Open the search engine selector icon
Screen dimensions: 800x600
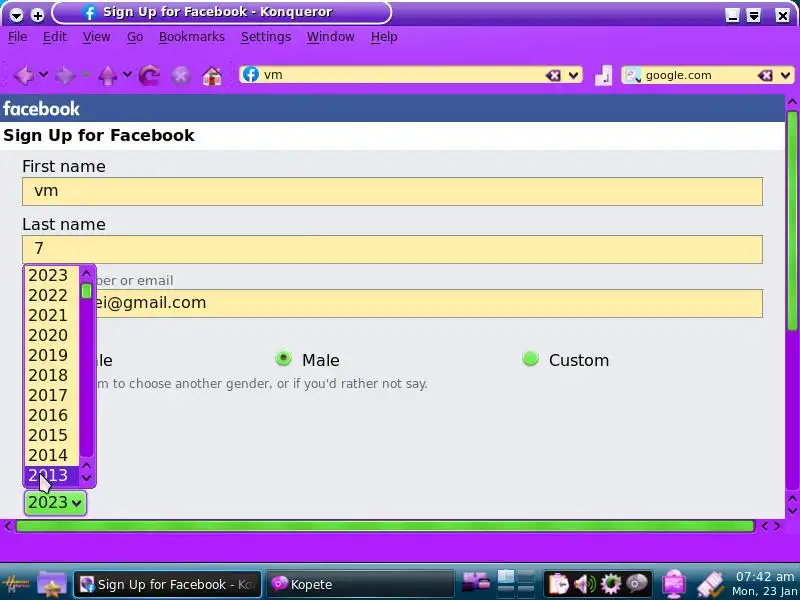click(x=633, y=75)
